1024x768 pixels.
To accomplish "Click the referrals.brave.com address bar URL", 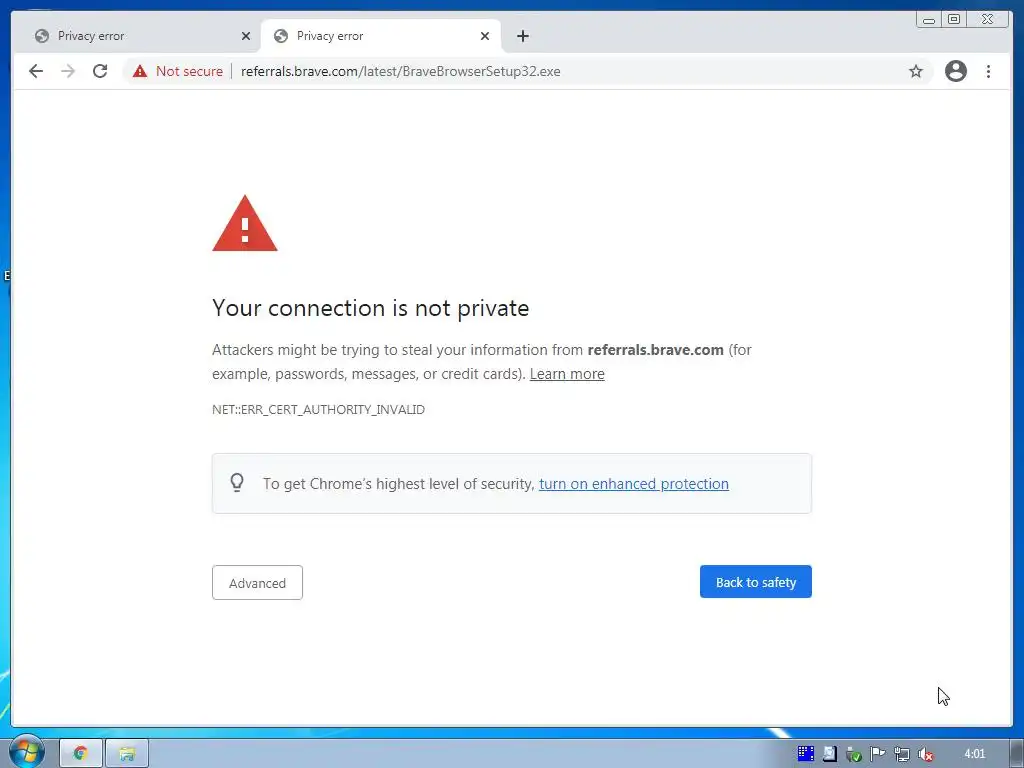I will (400, 71).
